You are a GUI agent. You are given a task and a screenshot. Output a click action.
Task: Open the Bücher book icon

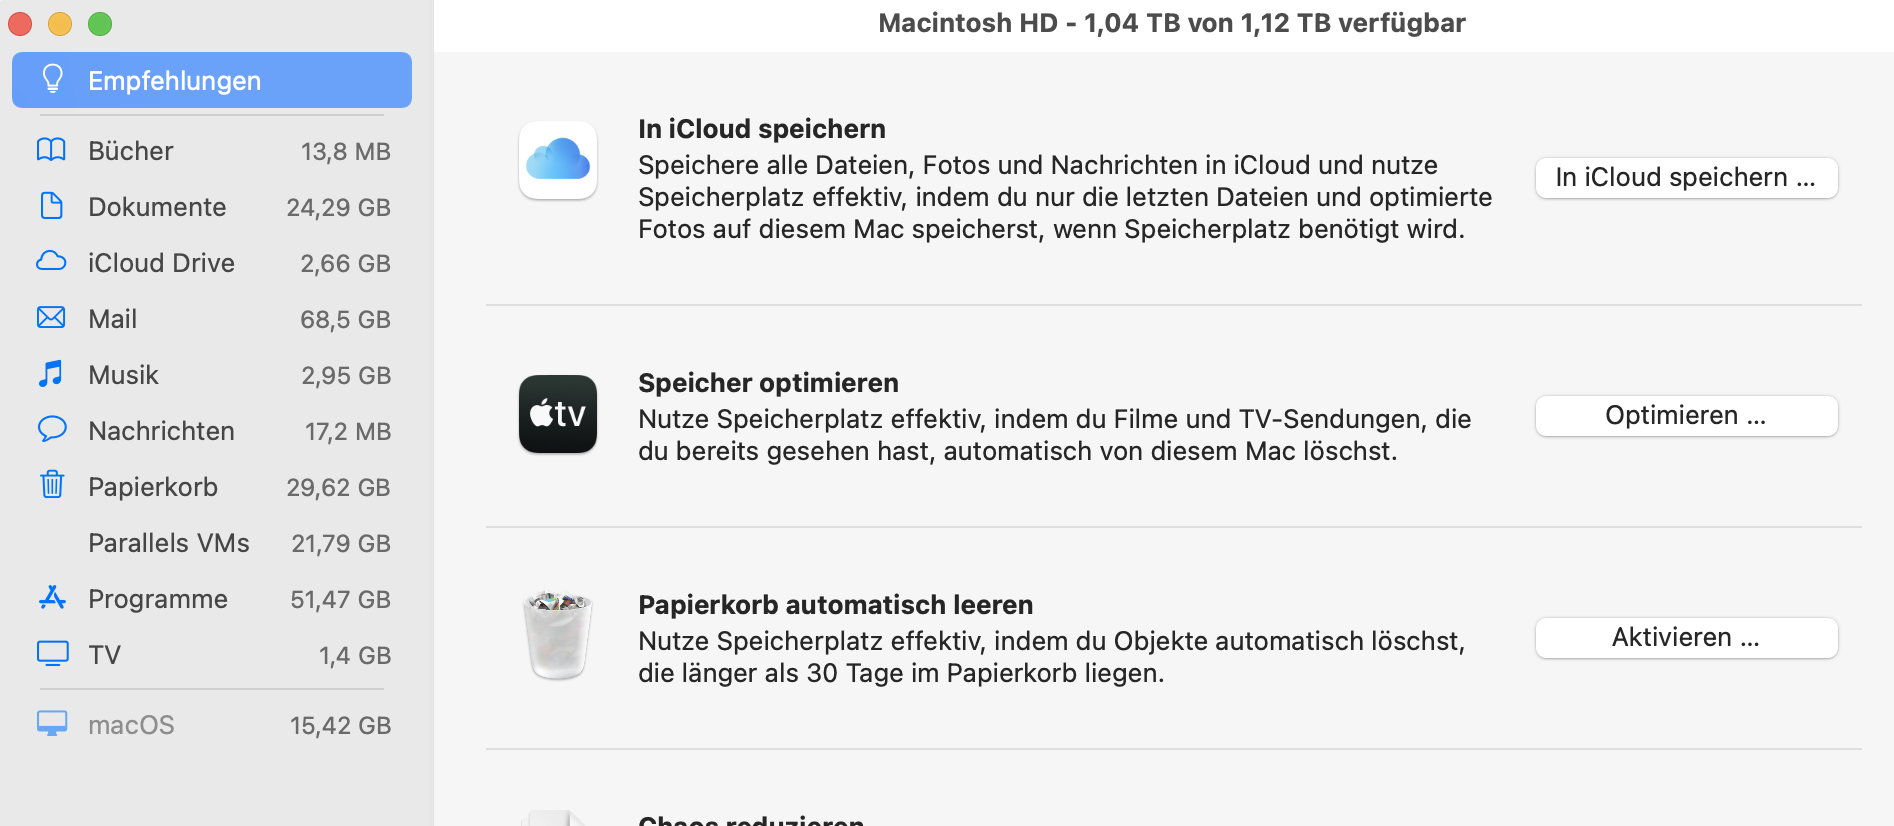coord(51,150)
